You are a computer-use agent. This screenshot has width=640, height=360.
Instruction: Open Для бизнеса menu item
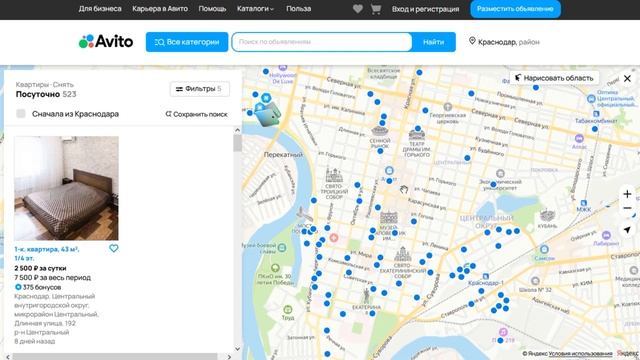[100, 9]
